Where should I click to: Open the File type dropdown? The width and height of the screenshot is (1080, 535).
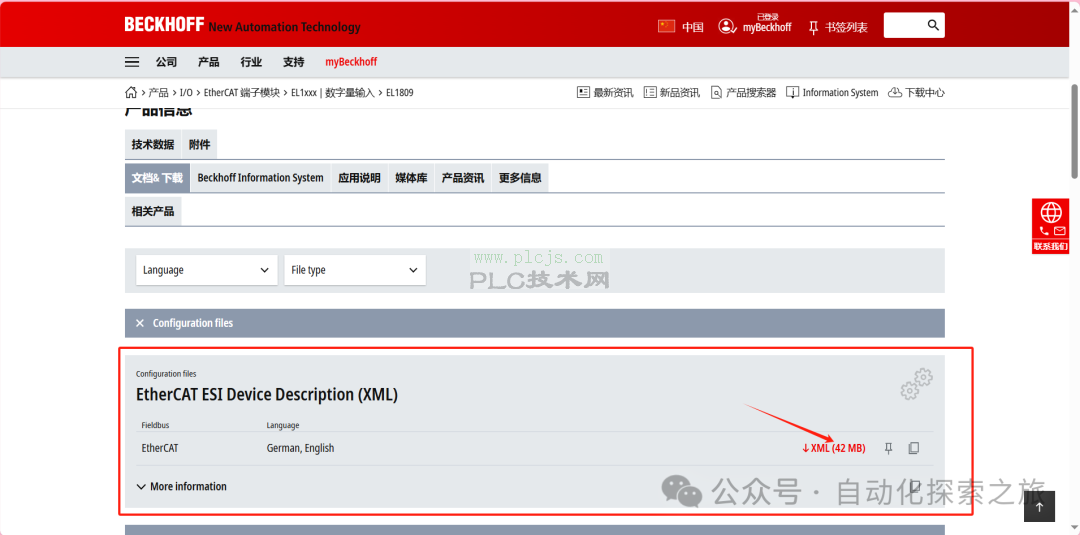click(355, 270)
